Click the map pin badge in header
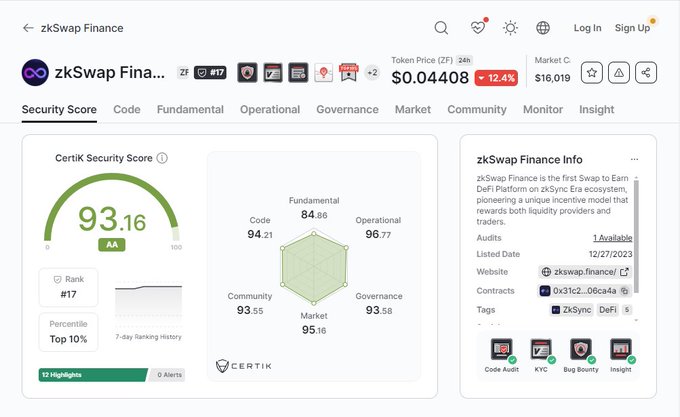 tap(324, 72)
